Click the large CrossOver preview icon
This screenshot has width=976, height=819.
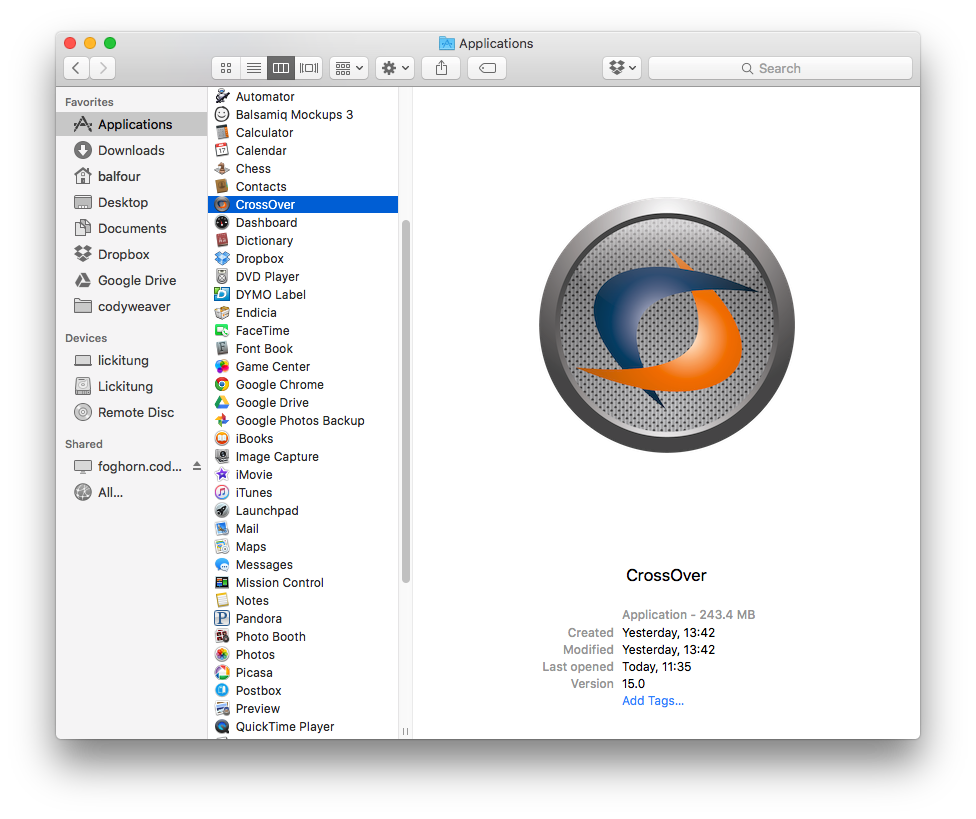pos(666,325)
